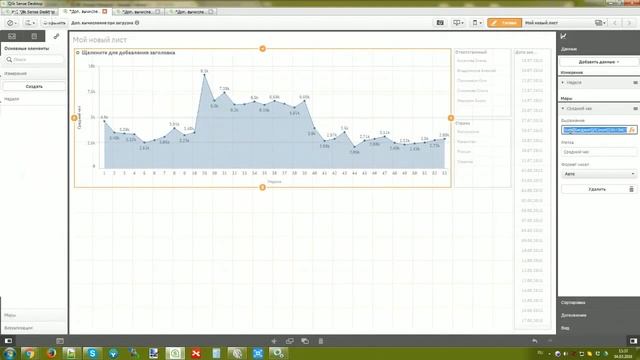The image size is (640, 360).
Task: Click the orange Done editing button
Action: pyautogui.click(x=504, y=23)
